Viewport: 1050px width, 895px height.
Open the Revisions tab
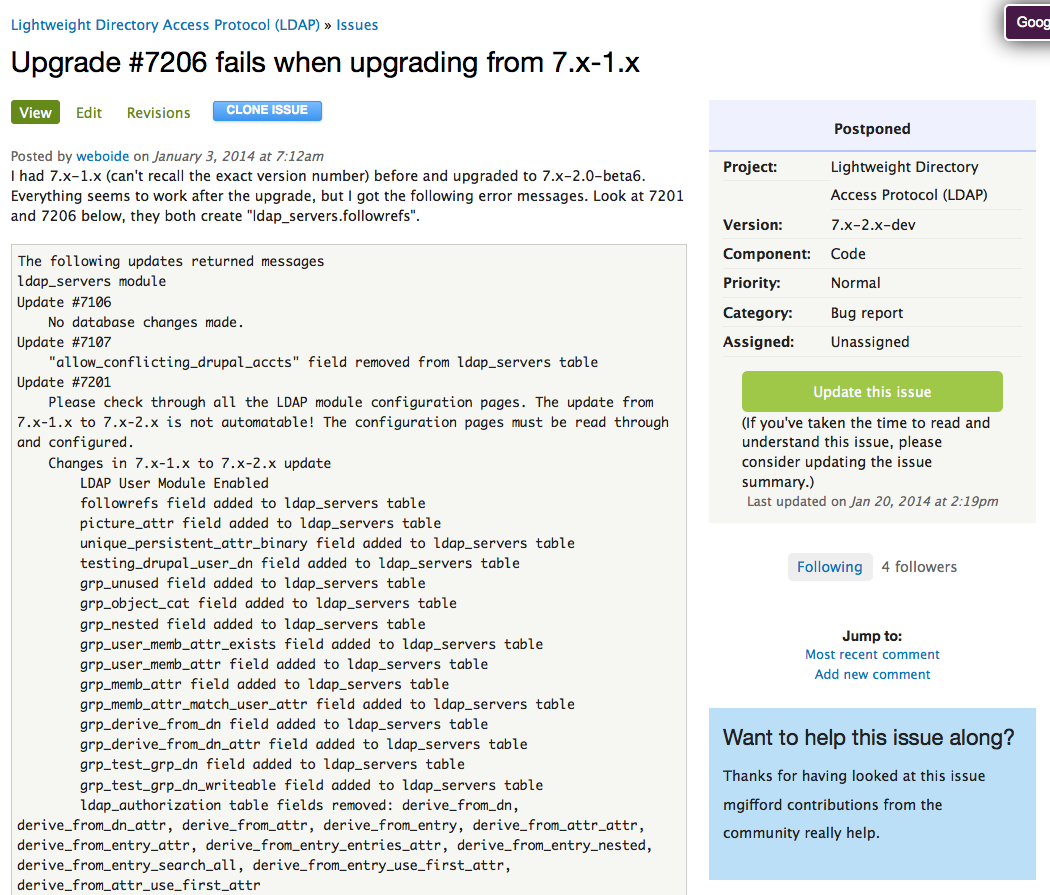(x=158, y=113)
